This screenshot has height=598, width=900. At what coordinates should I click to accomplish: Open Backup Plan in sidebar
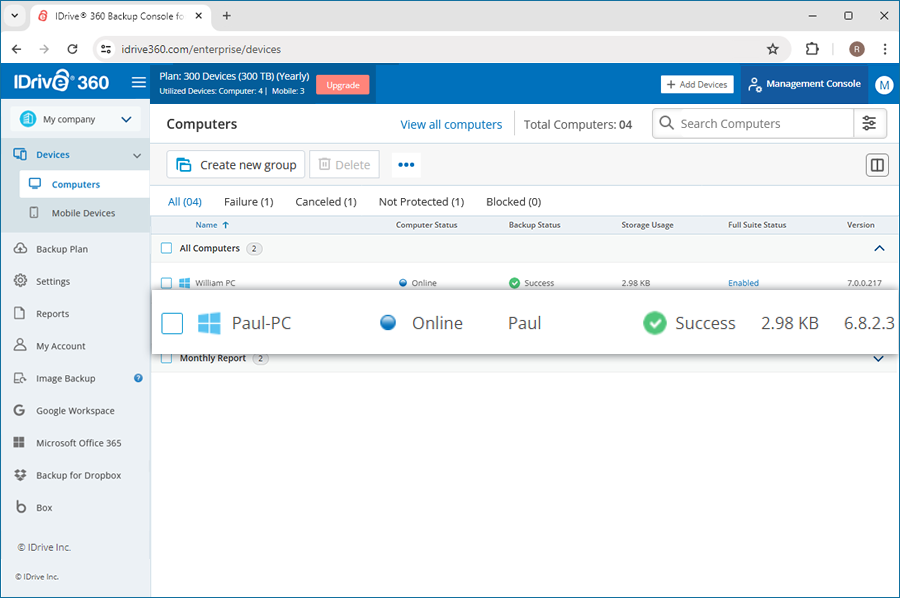[62, 249]
